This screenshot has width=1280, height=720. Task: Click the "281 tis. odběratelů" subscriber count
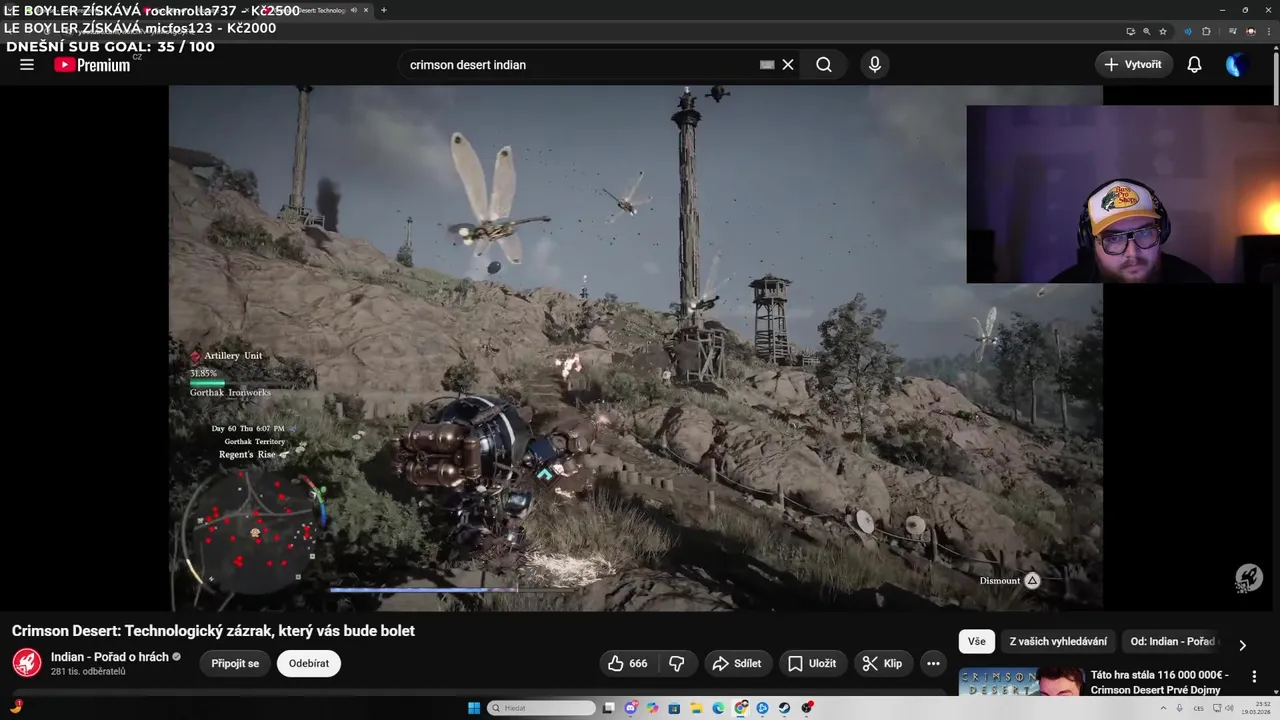(x=88, y=671)
